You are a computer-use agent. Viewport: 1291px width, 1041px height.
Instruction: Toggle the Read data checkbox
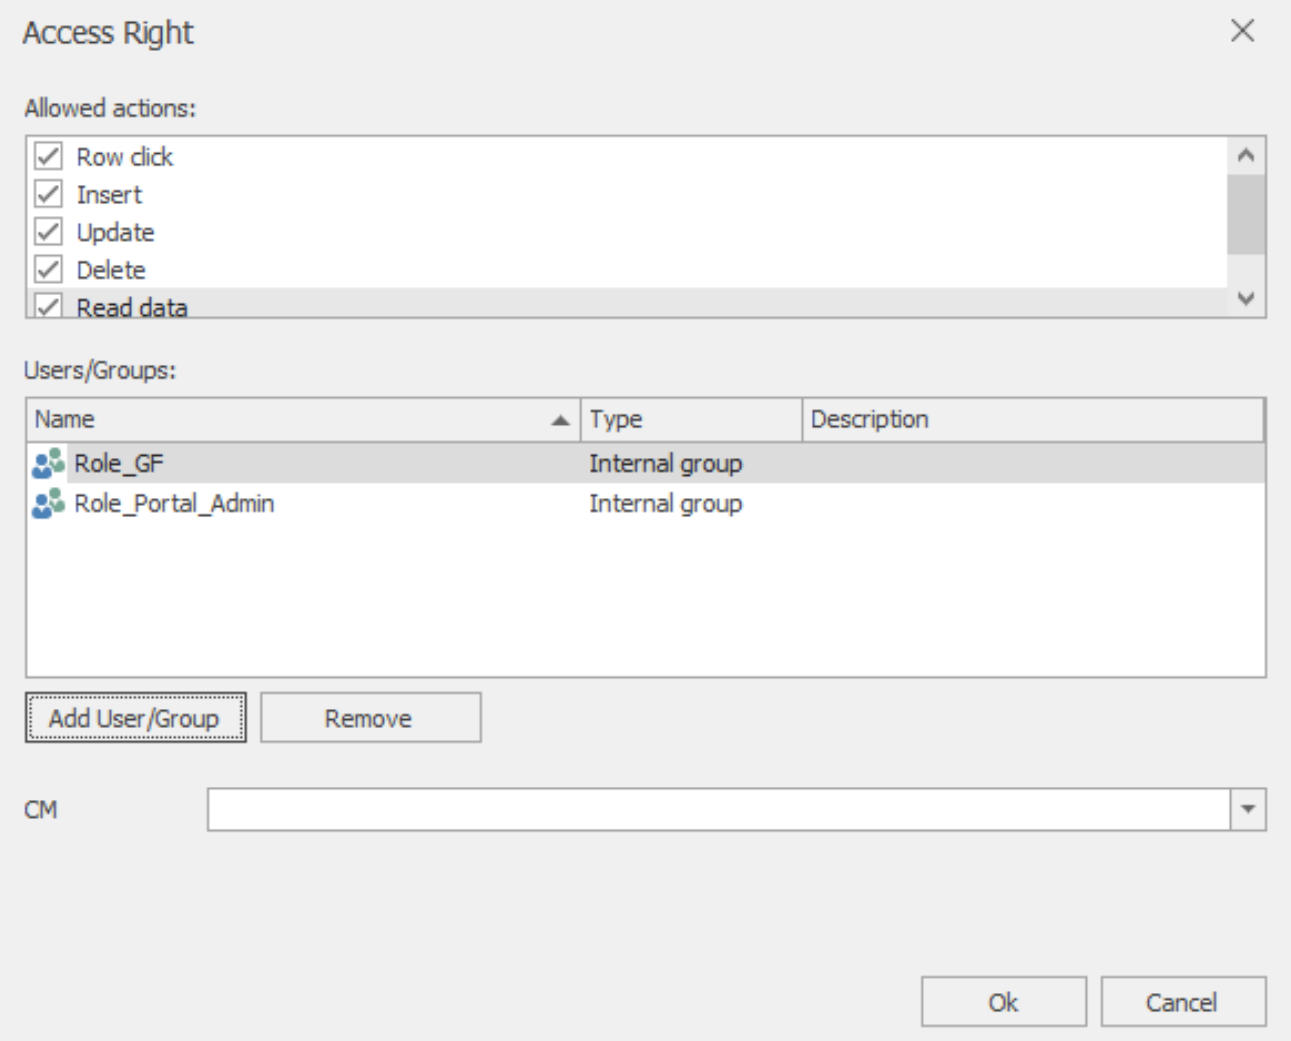tap(48, 305)
